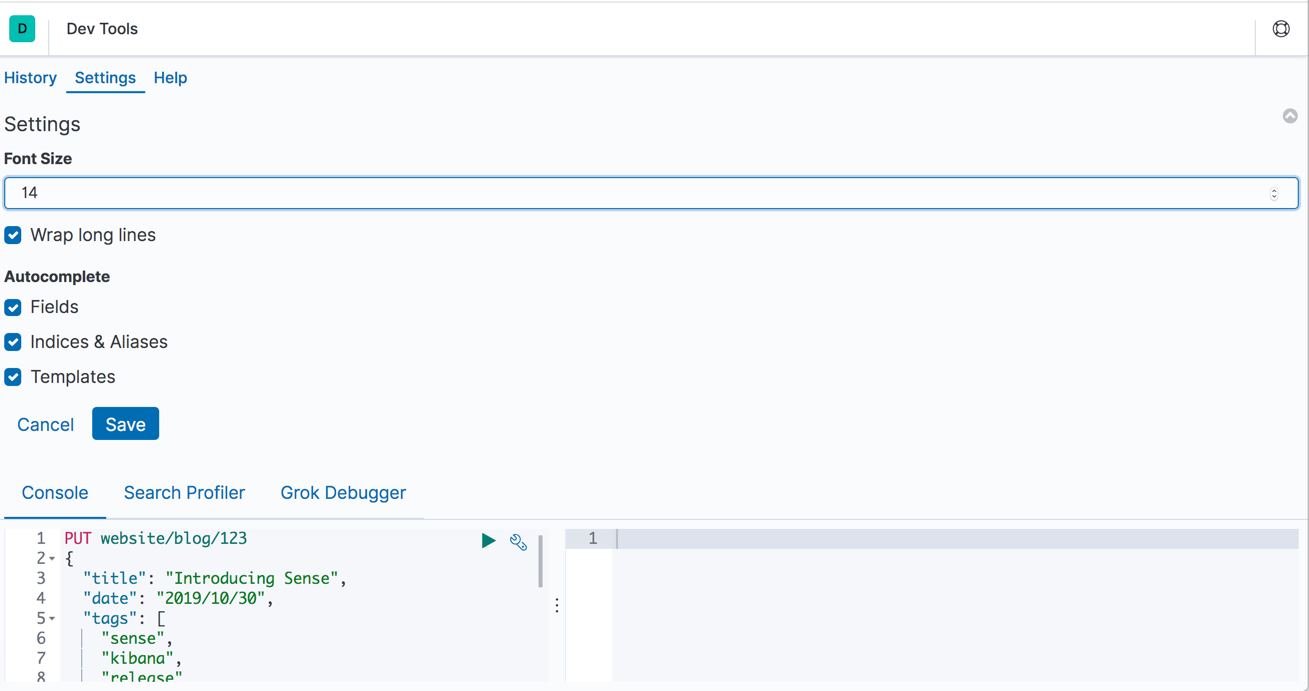This screenshot has height=691, width=1309.
Task: Open the History tab
Action: pos(30,78)
